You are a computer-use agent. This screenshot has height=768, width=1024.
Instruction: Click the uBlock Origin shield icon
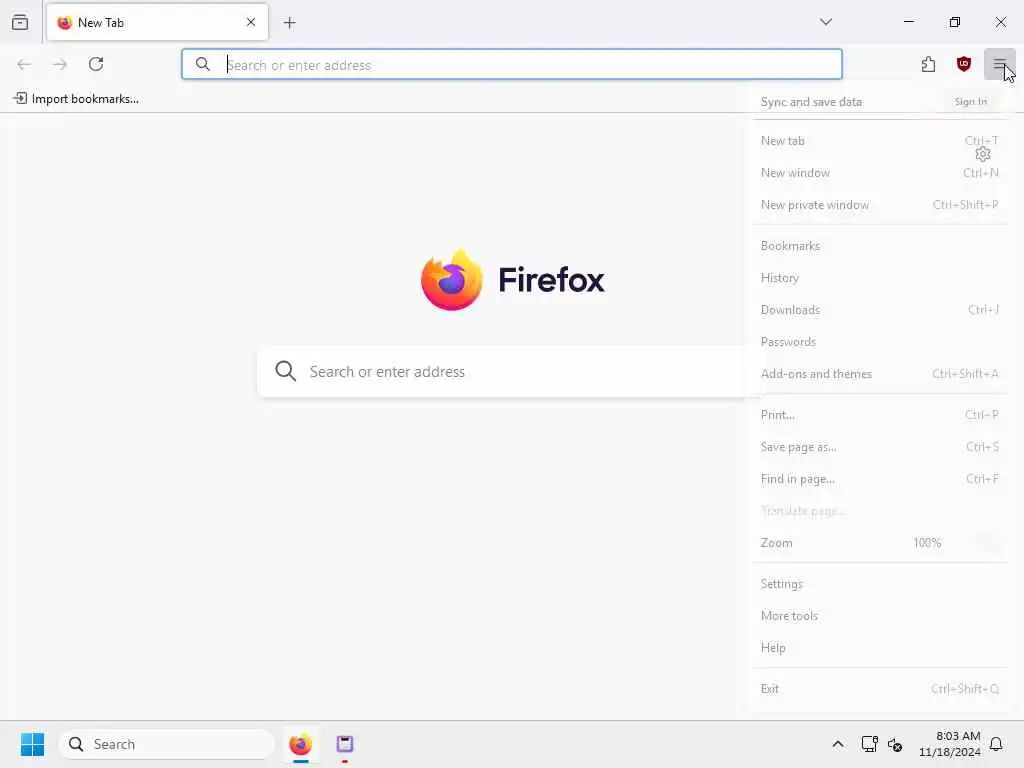click(963, 64)
